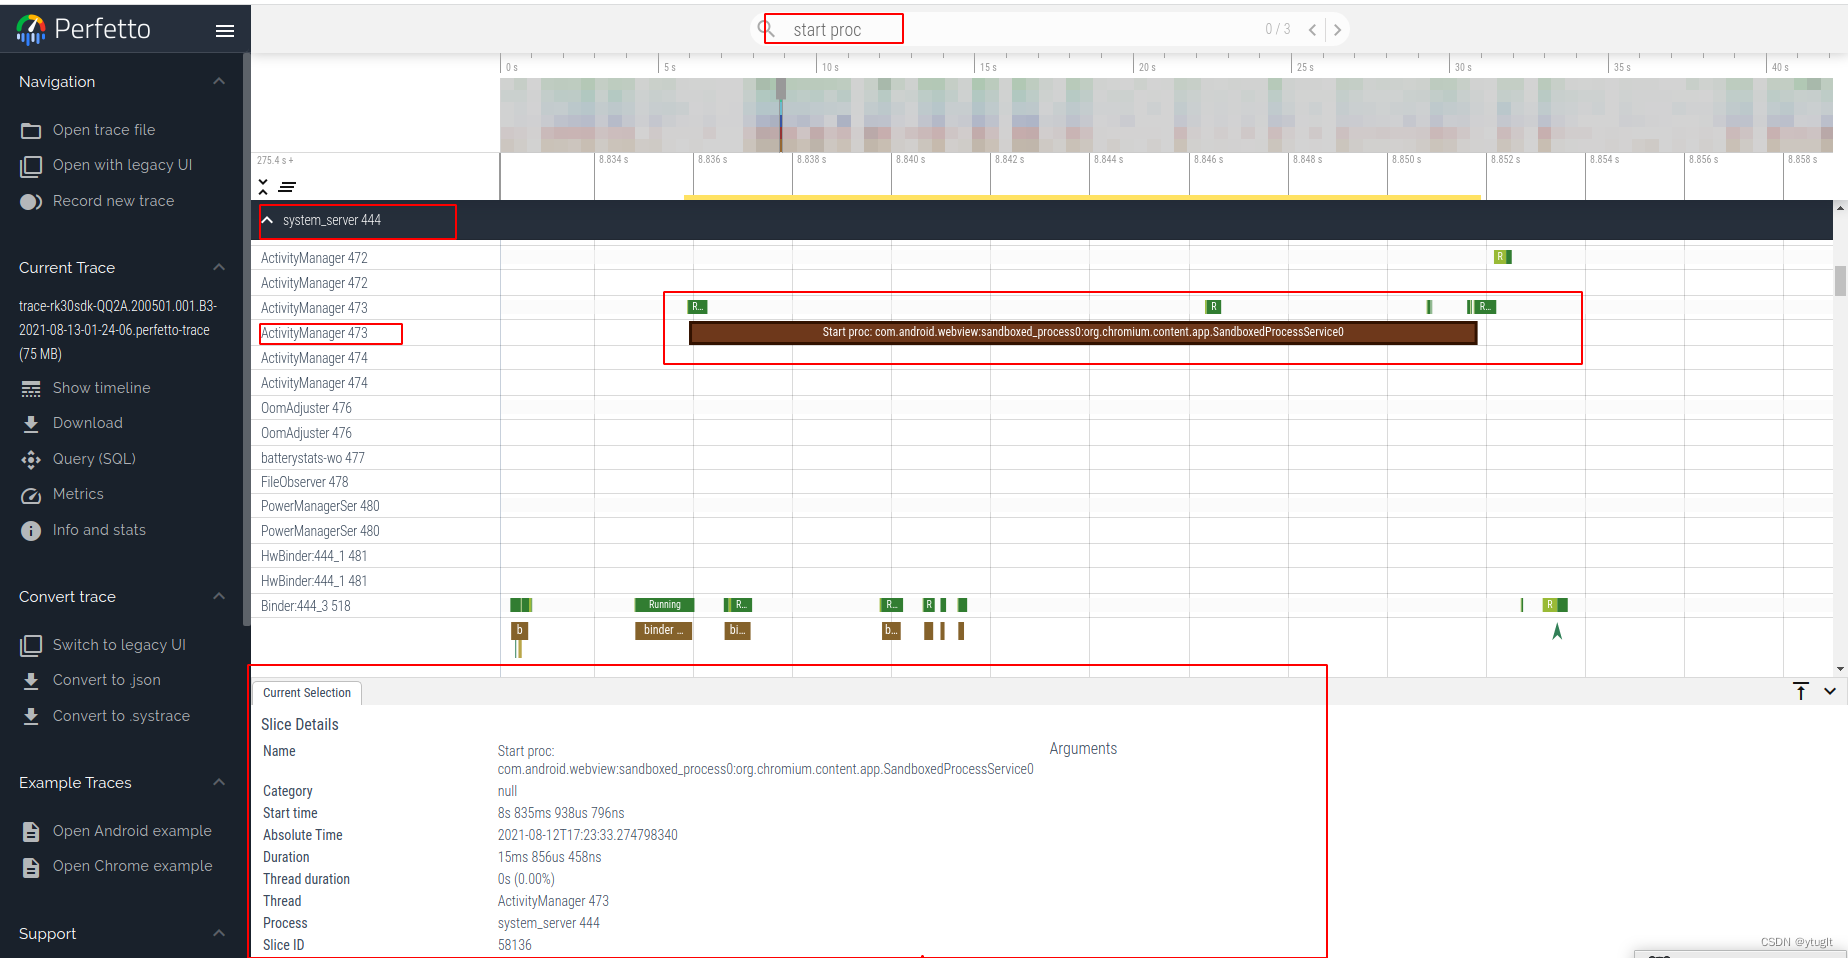Go to previous search result

coord(1312,30)
